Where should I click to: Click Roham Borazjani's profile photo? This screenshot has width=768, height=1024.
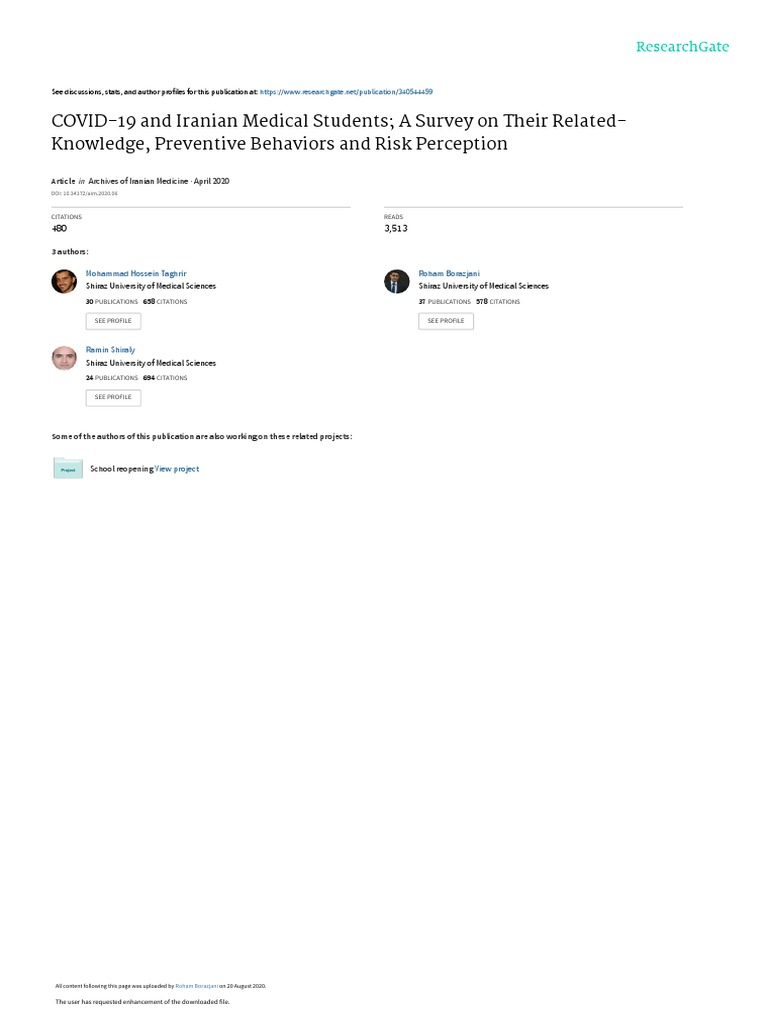pyautogui.click(x=396, y=281)
